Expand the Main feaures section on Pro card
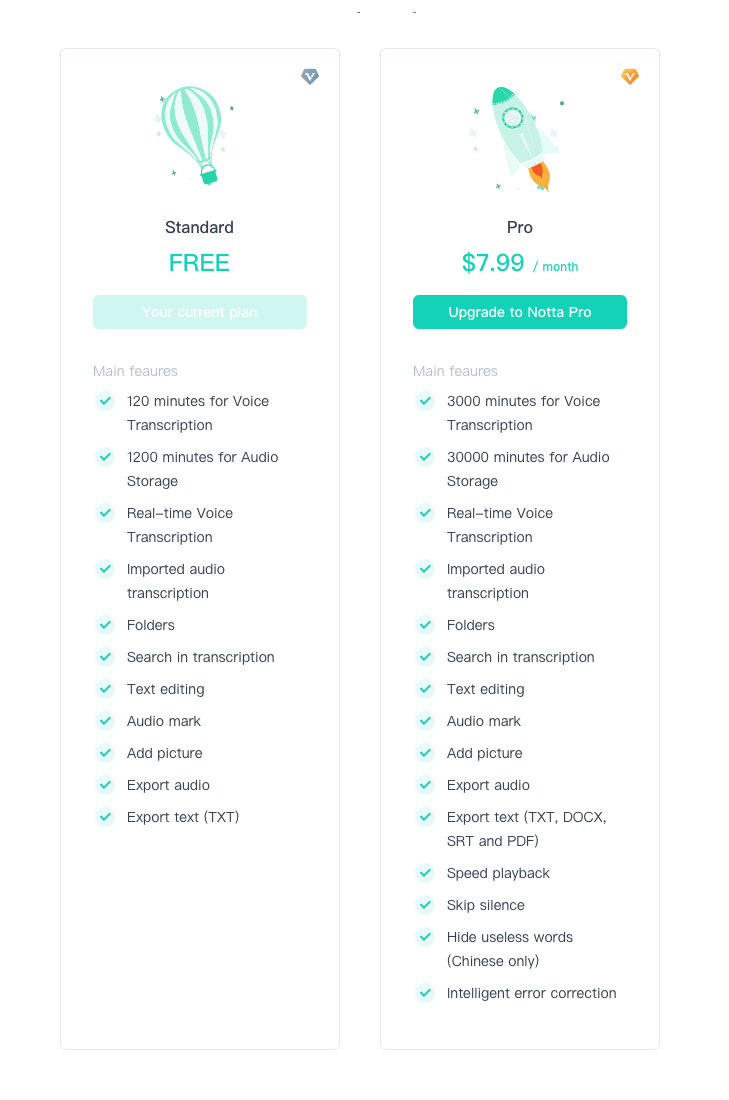 (455, 371)
